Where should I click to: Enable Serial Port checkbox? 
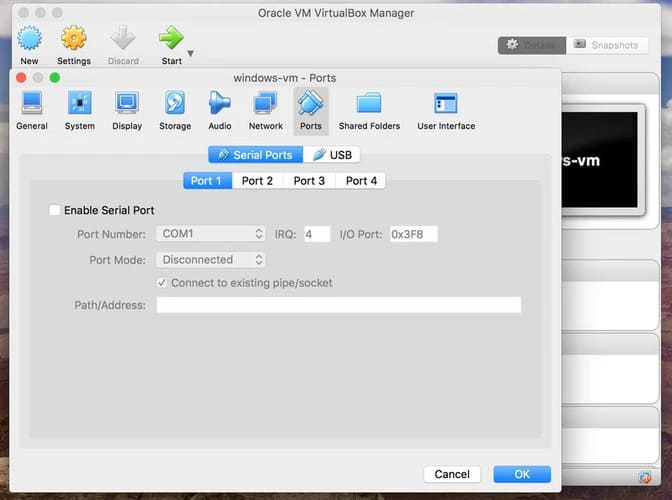[x=54, y=210]
